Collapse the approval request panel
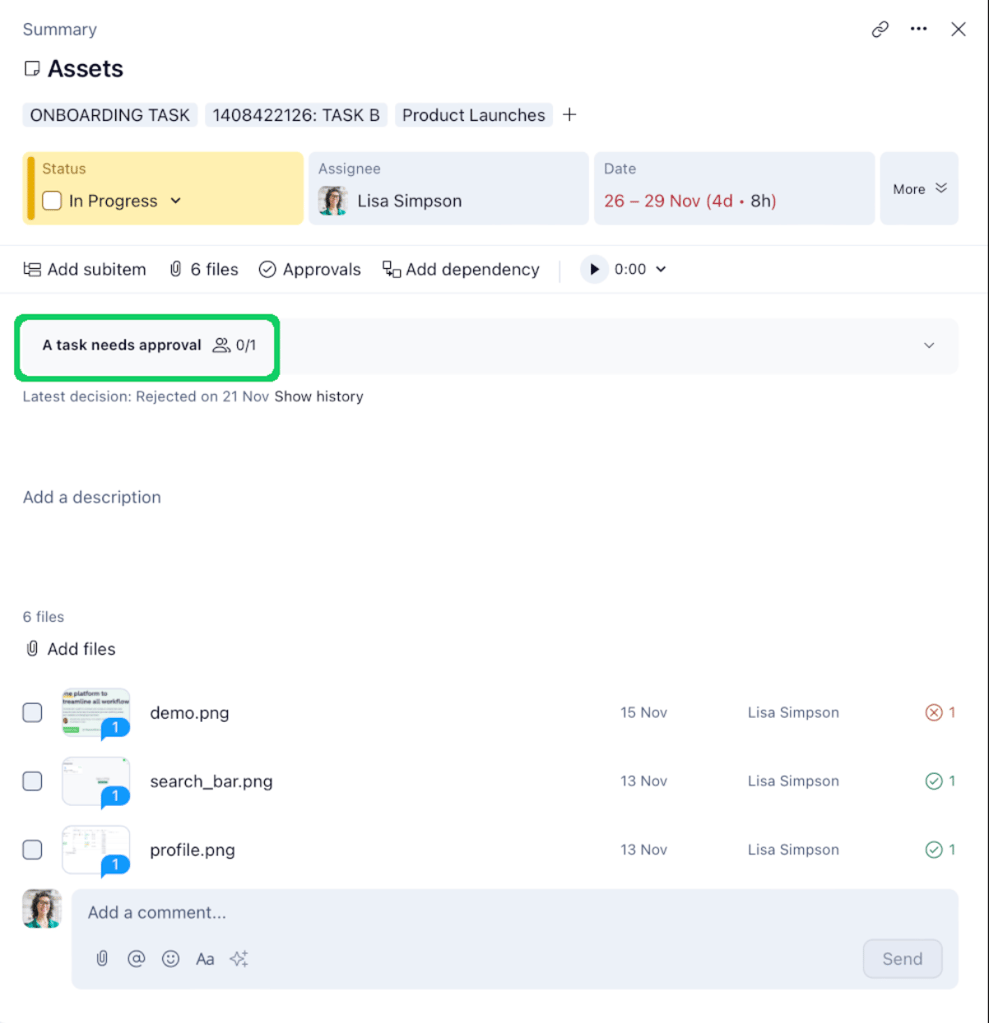This screenshot has width=989, height=1023. (928, 345)
